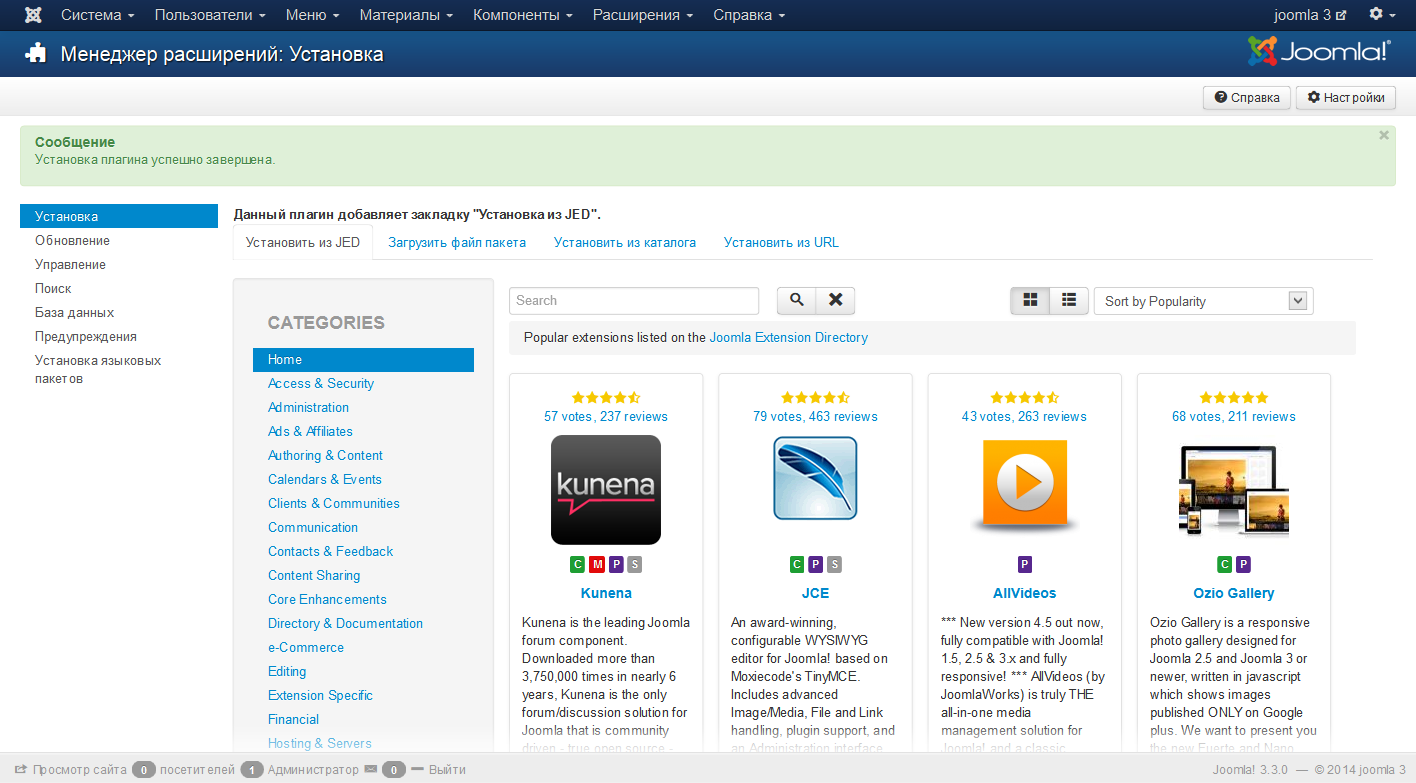Click the JCE feather icon
Screen dimensions: 1416x783
tap(815, 479)
